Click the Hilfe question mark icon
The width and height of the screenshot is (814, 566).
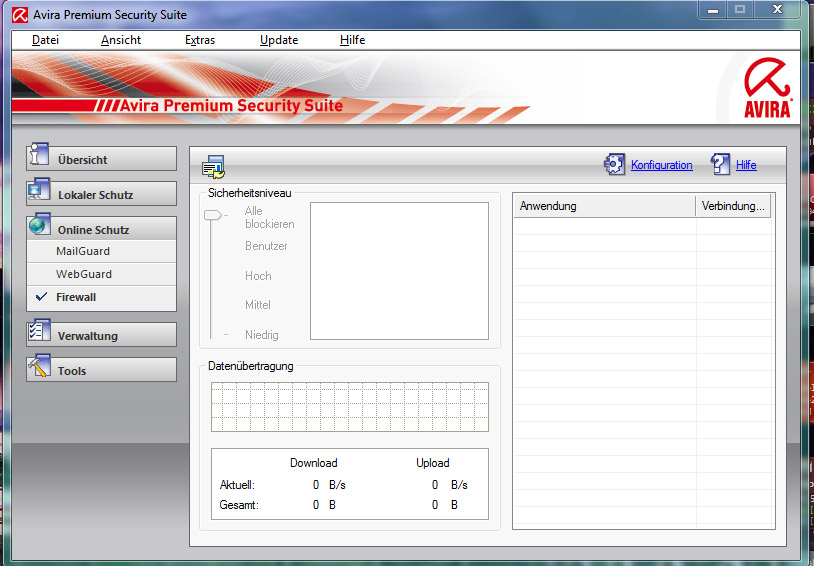coord(721,165)
